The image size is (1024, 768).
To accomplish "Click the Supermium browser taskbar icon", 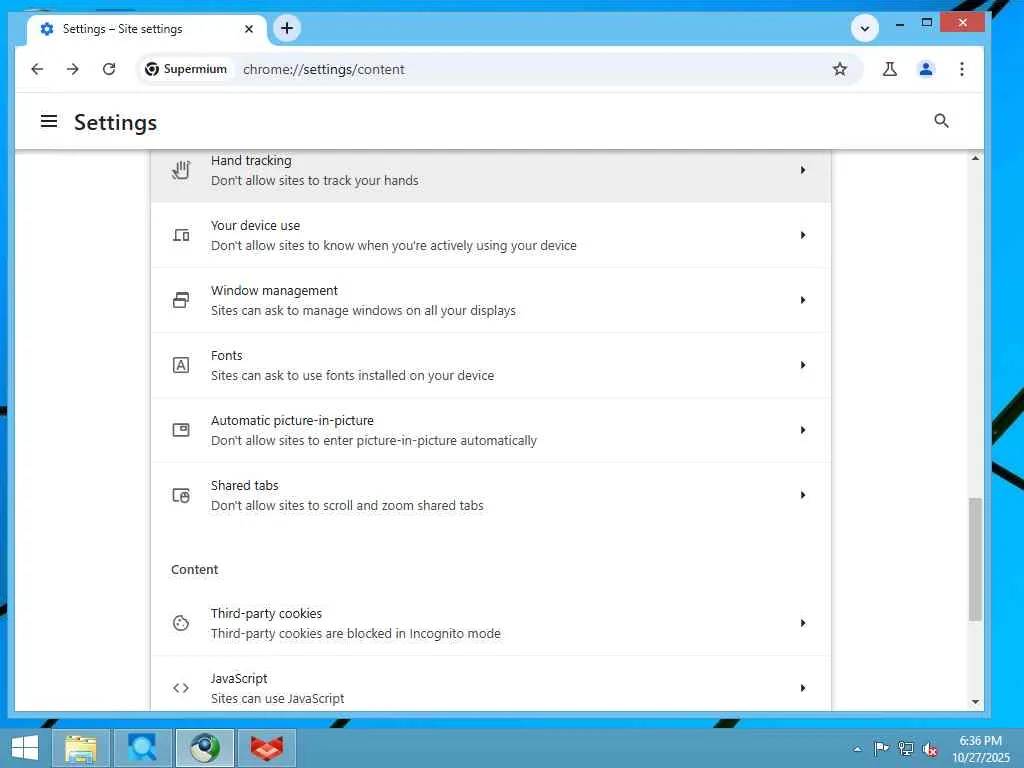I will [204, 748].
